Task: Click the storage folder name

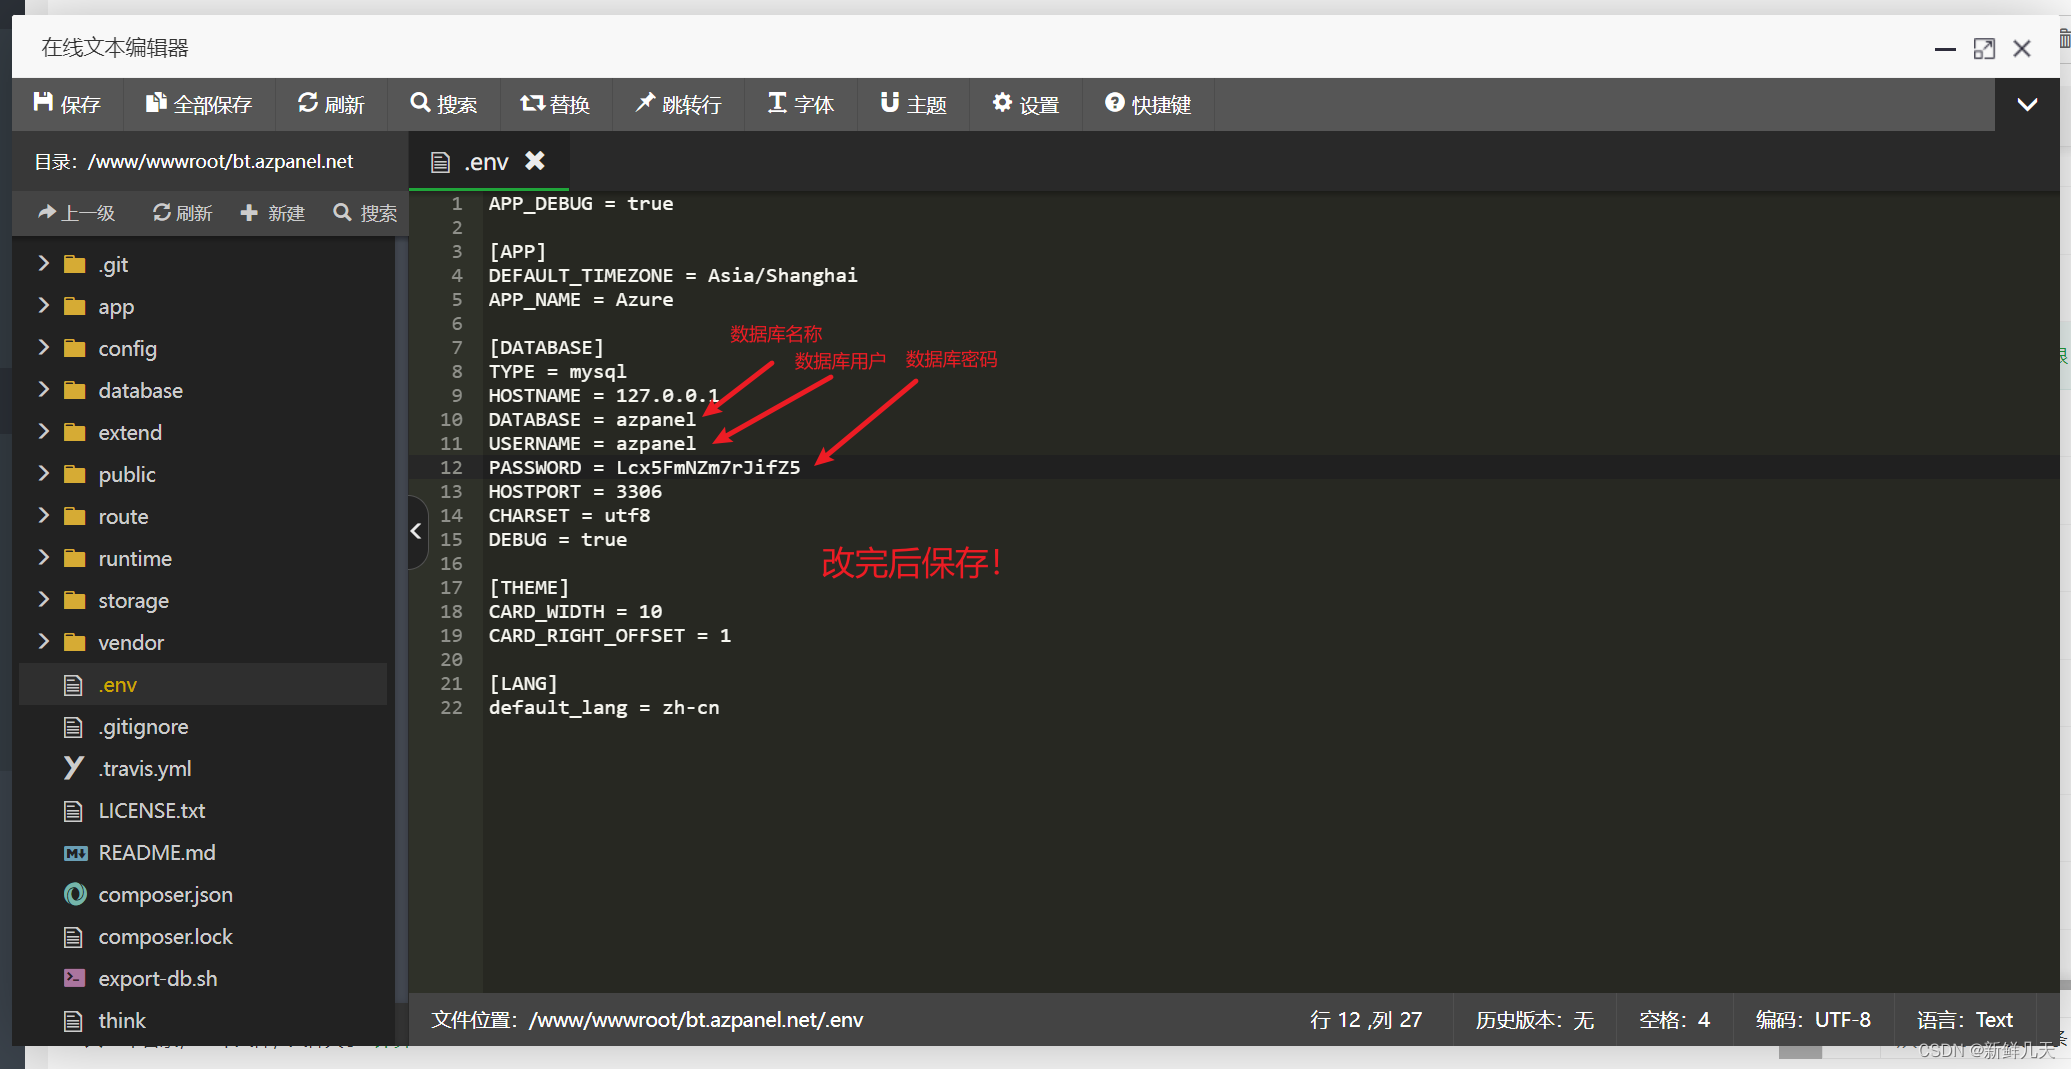Action: pos(133,600)
